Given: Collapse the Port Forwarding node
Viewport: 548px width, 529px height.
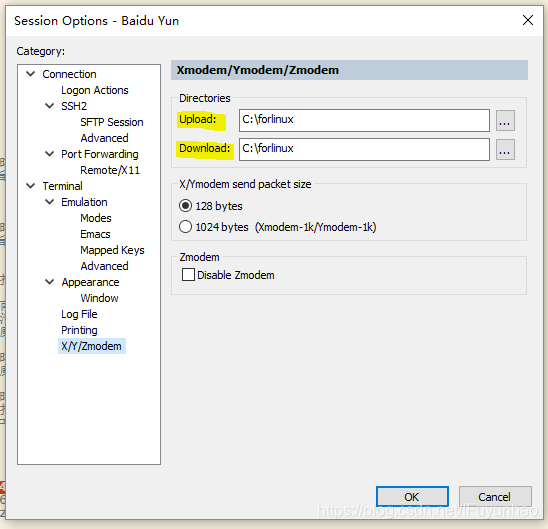Looking at the screenshot, I should coord(50,153).
